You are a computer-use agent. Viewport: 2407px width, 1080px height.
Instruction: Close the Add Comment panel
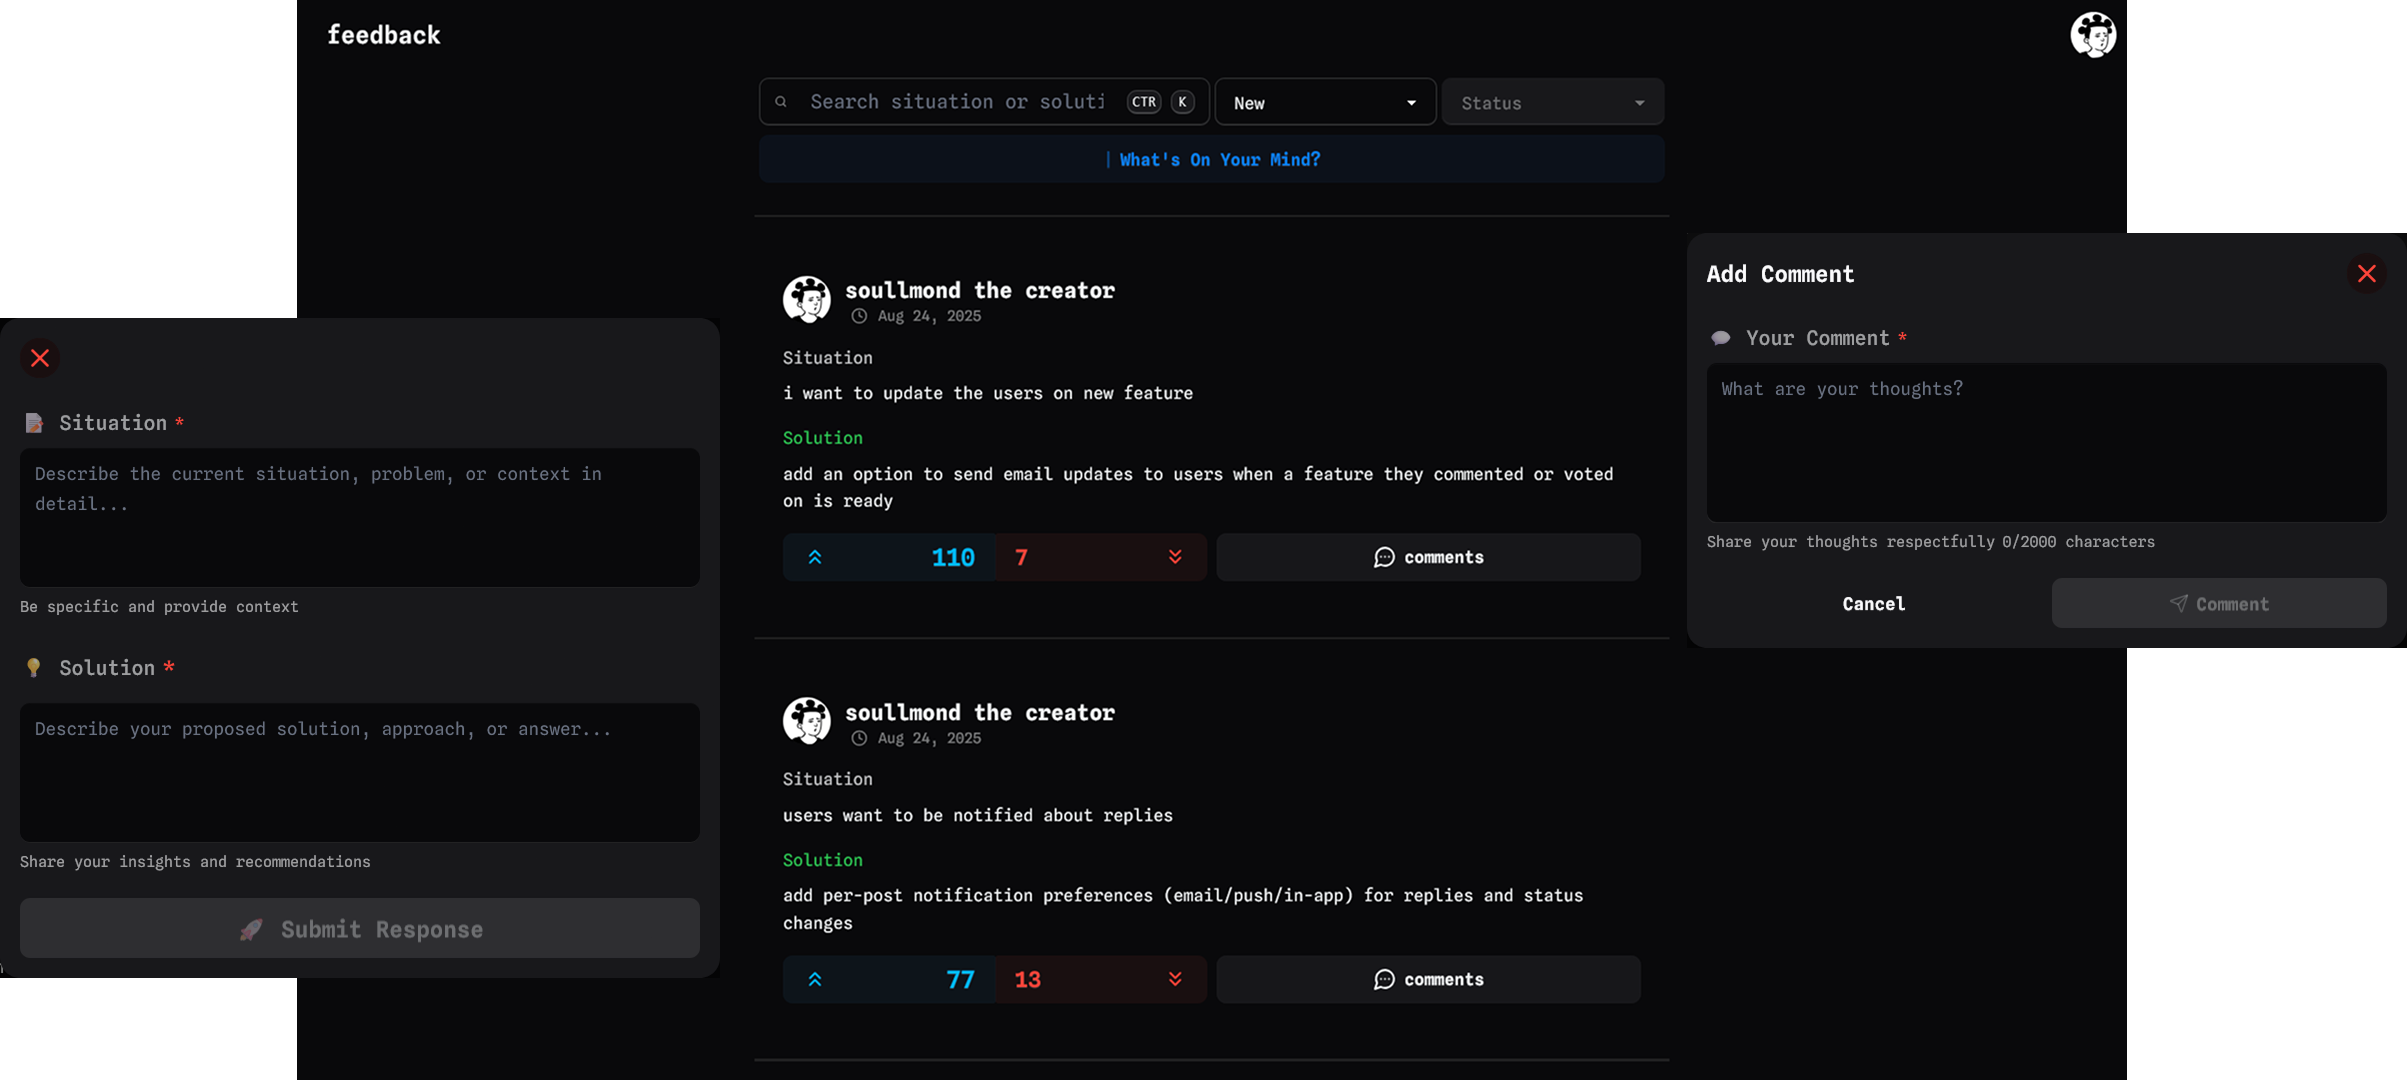click(2366, 273)
